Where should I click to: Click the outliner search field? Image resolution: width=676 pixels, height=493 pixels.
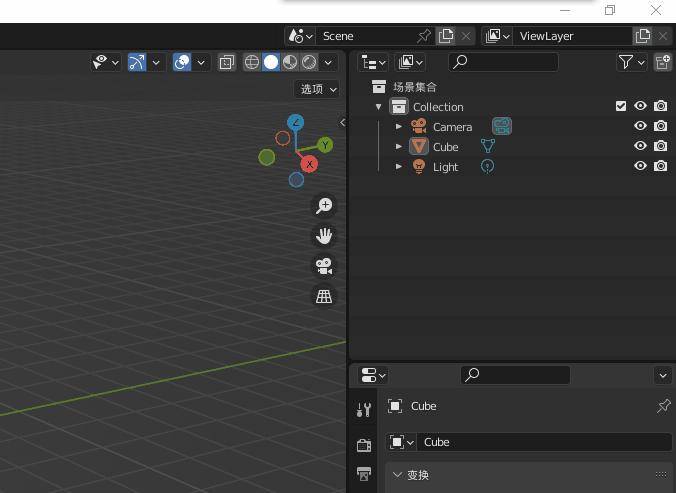click(503, 62)
